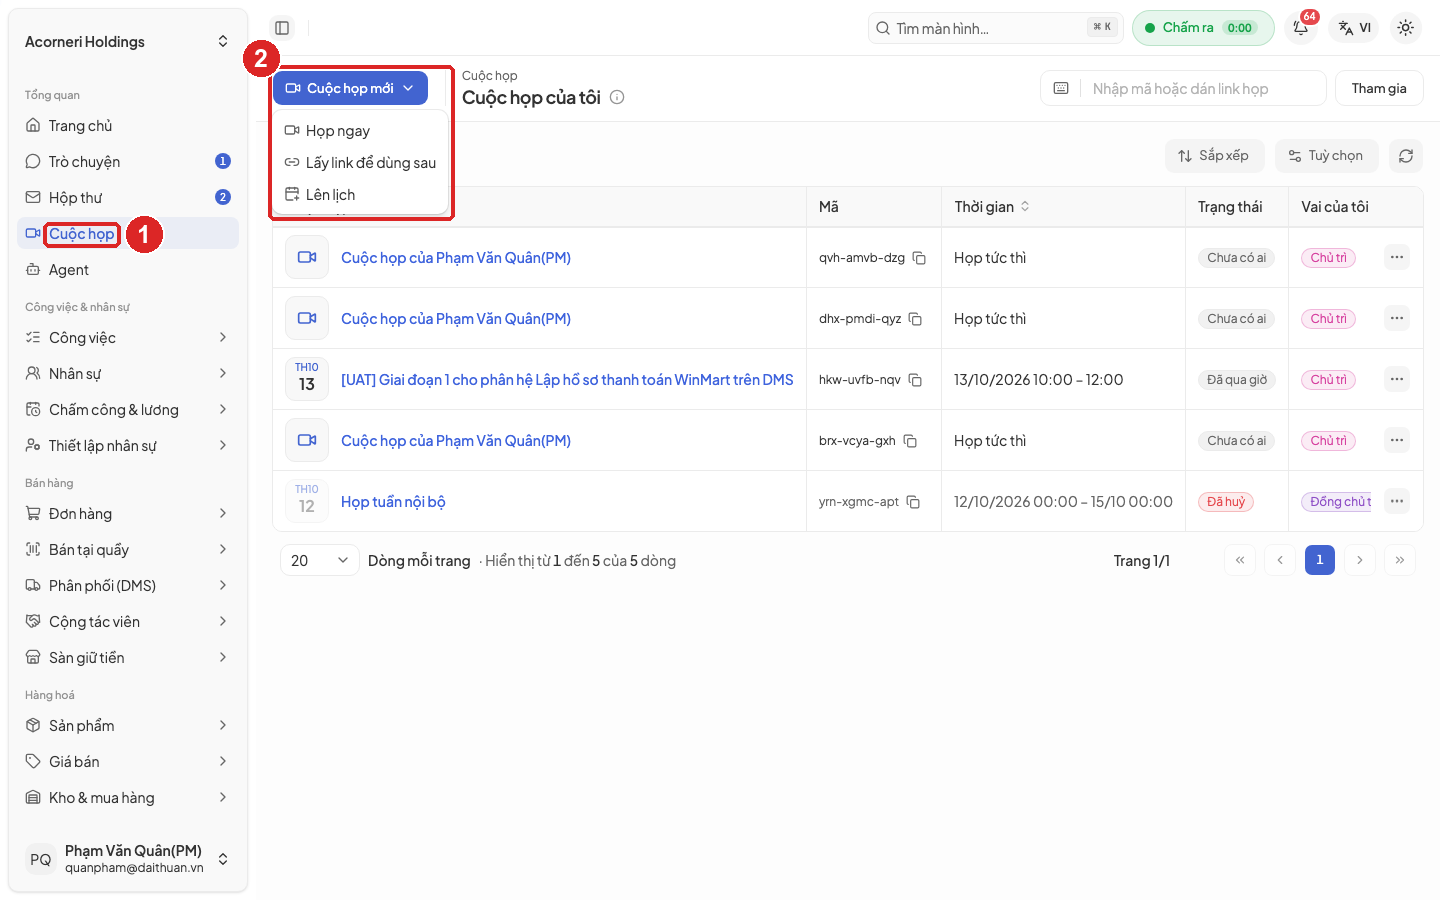
Task: Click the Tham gia button
Action: pyautogui.click(x=1379, y=88)
